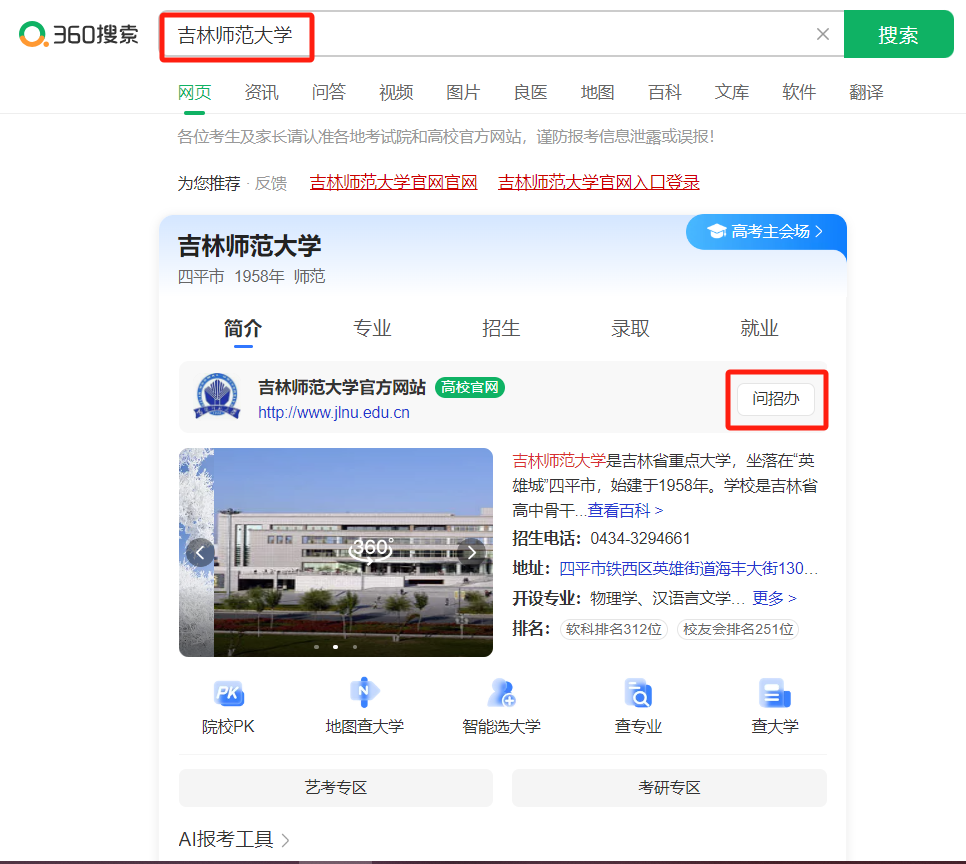Switch to the 图片 tab
This screenshot has width=966, height=864.
(463, 92)
